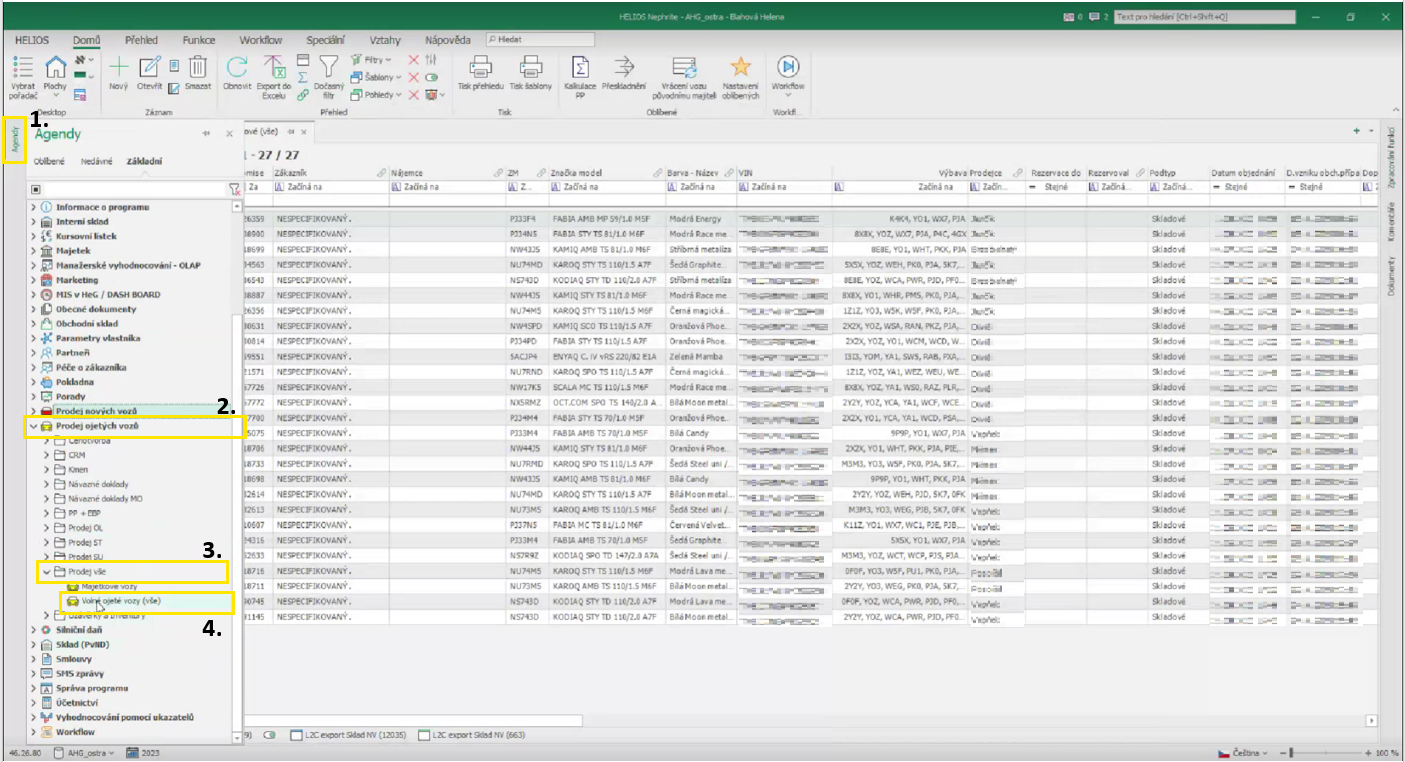The image size is (1405, 762).
Task: Open the Filtry dropdown in ribbon
Action: (375, 60)
